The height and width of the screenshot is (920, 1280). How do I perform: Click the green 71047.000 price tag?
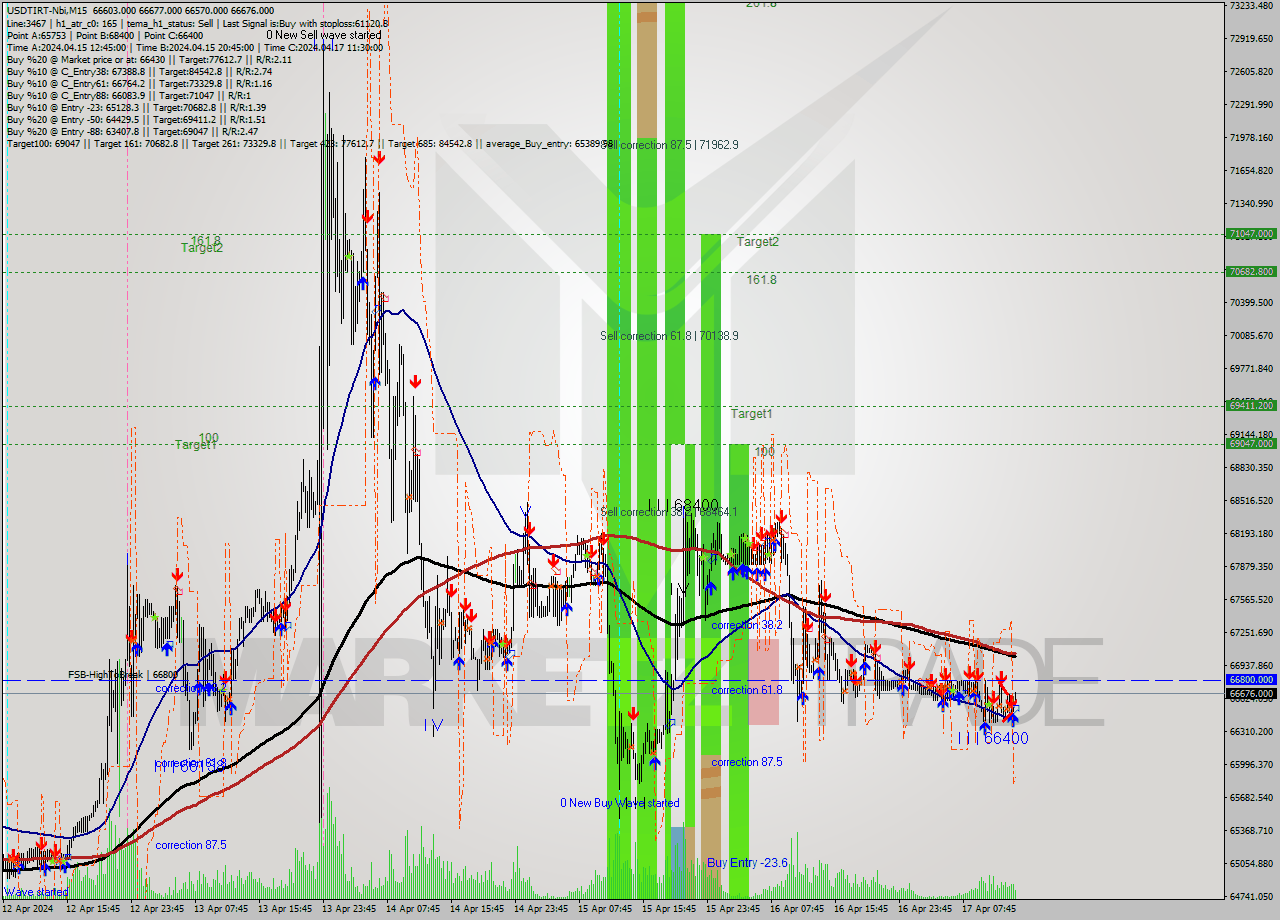[1251, 234]
